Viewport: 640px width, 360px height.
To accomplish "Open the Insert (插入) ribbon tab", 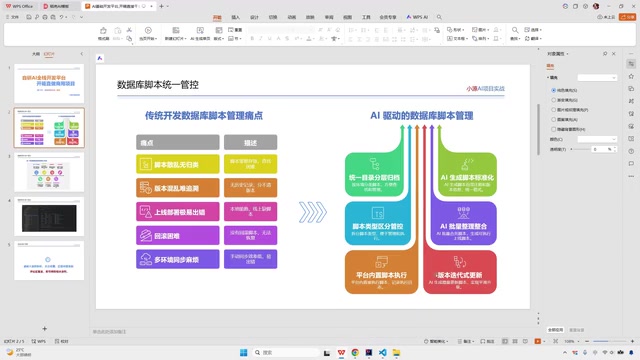I will pyautogui.click(x=236, y=17).
